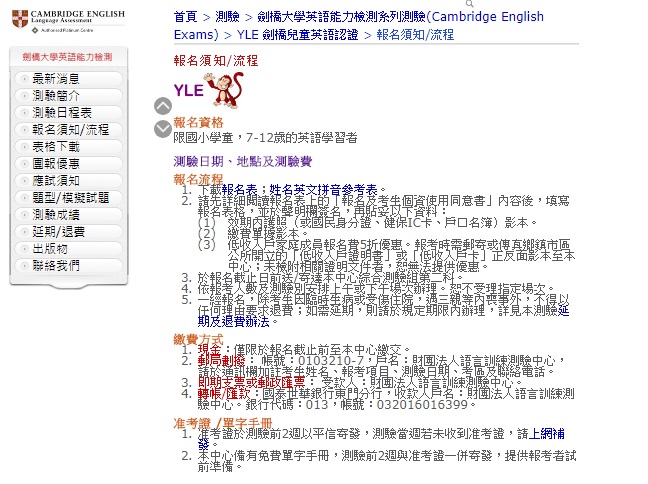The width and height of the screenshot is (648, 484).
Task: Open 延期/退費 sidebar item
Action: click(69, 231)
